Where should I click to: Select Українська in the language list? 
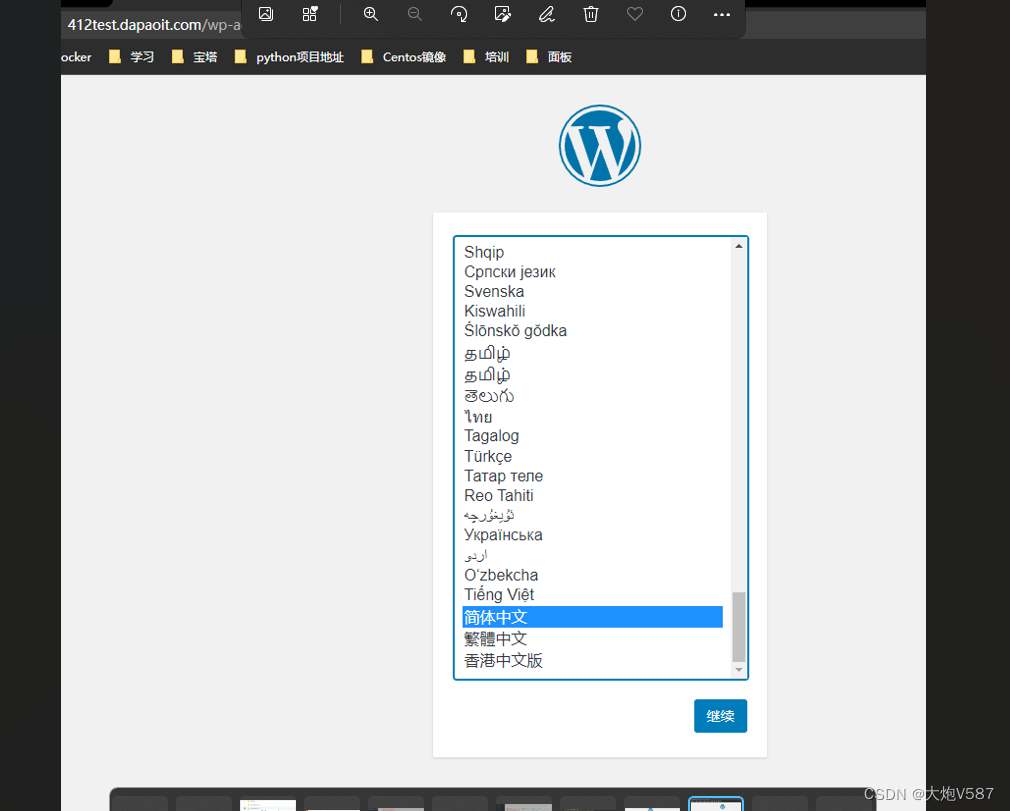pyautogui.click(x=593, y=535)
